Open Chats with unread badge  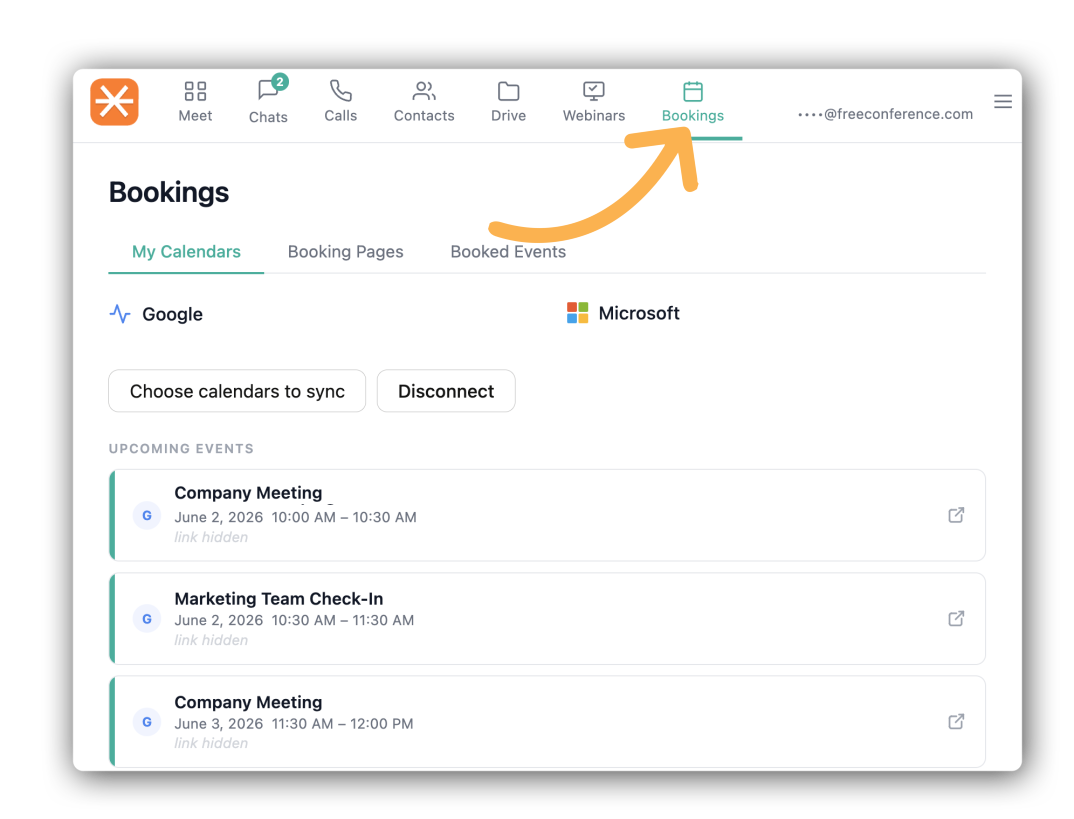pyautogui.click(x=268, y=90)
